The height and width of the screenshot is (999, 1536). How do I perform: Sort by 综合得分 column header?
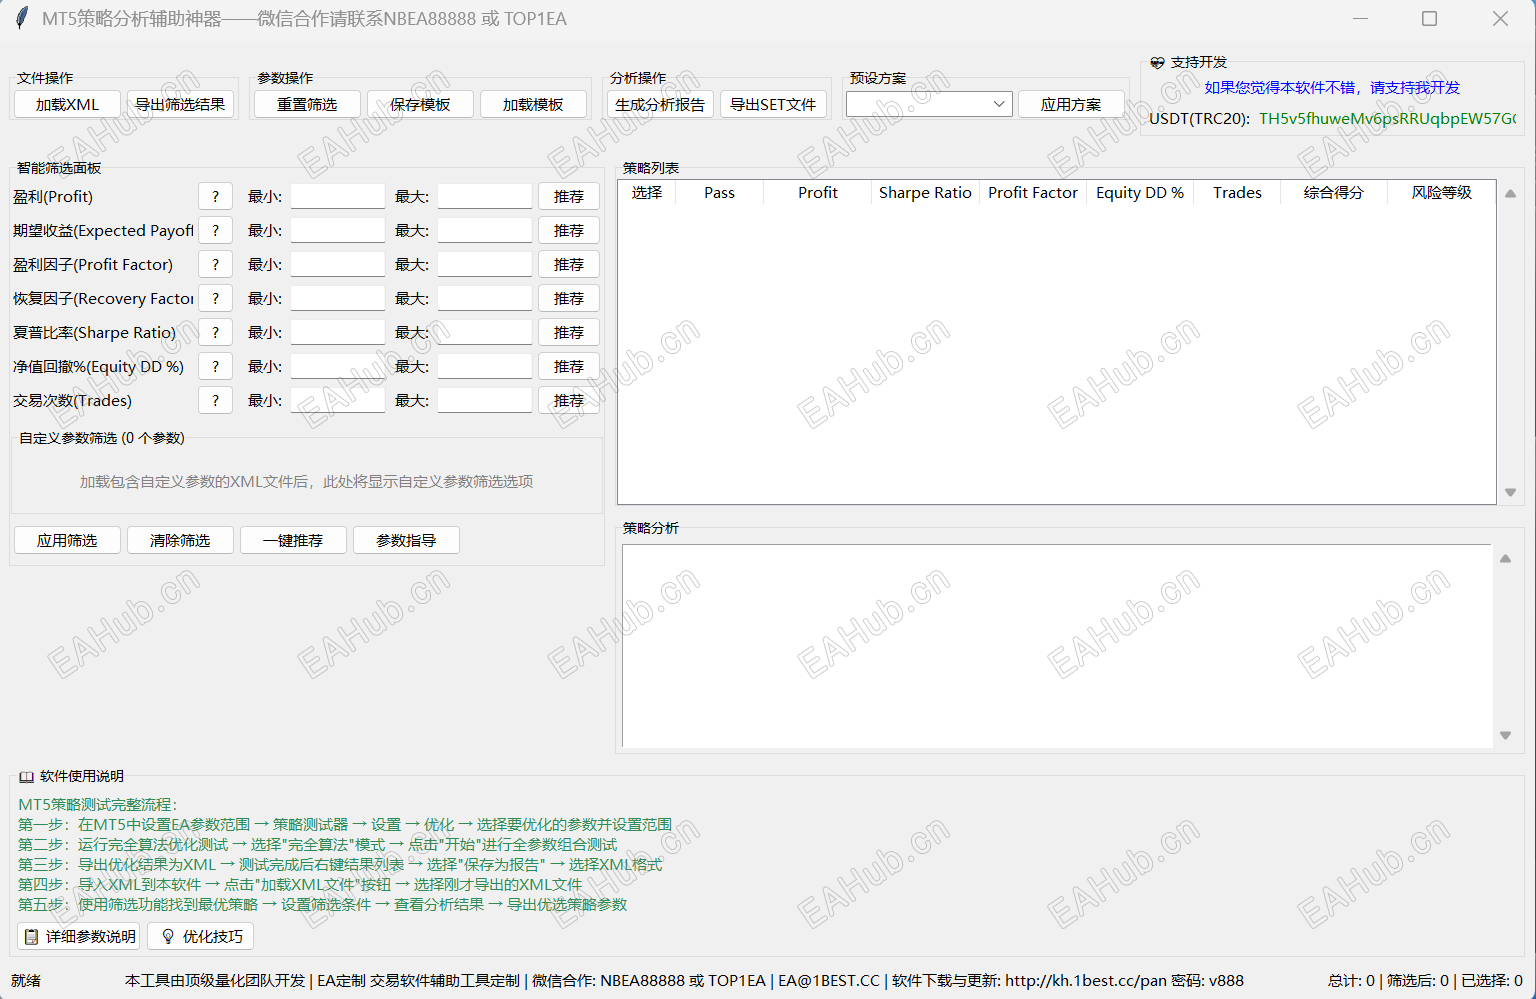(x=1334, y=193)
